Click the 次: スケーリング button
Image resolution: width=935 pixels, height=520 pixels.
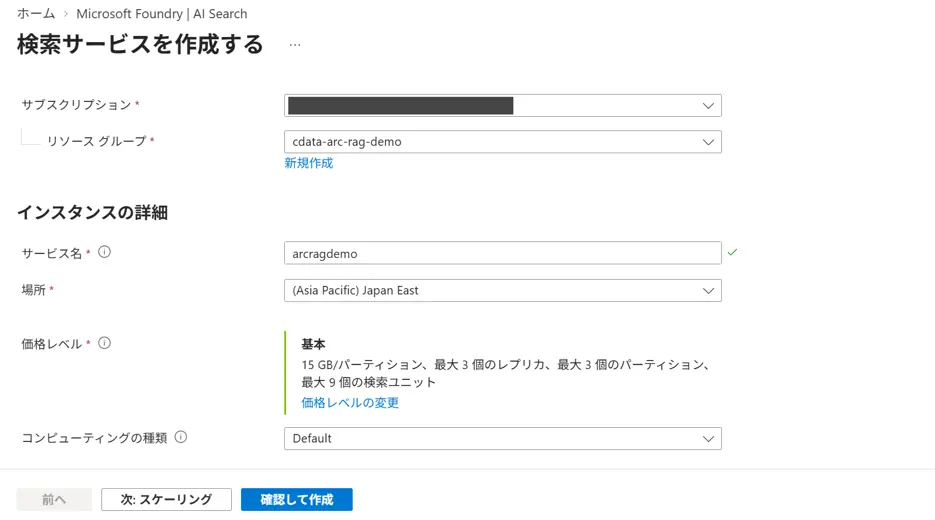tap(166, 500)
